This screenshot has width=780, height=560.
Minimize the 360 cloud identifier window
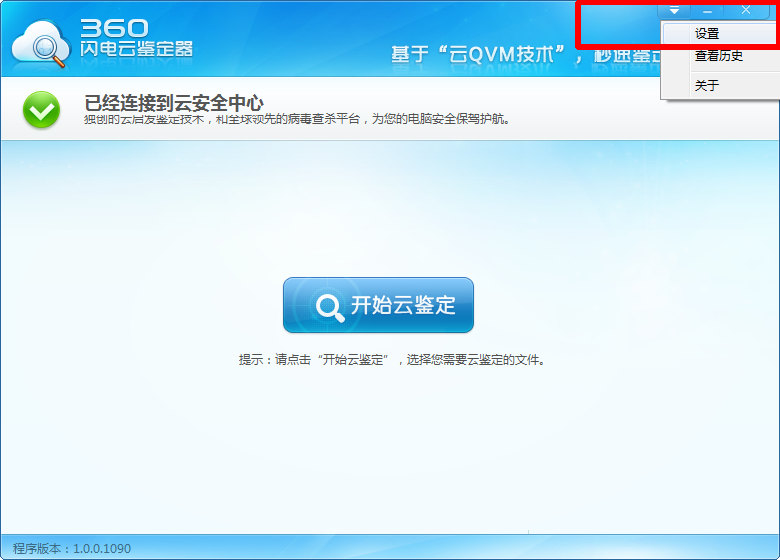pyautogui.click(x=707, y=10)
